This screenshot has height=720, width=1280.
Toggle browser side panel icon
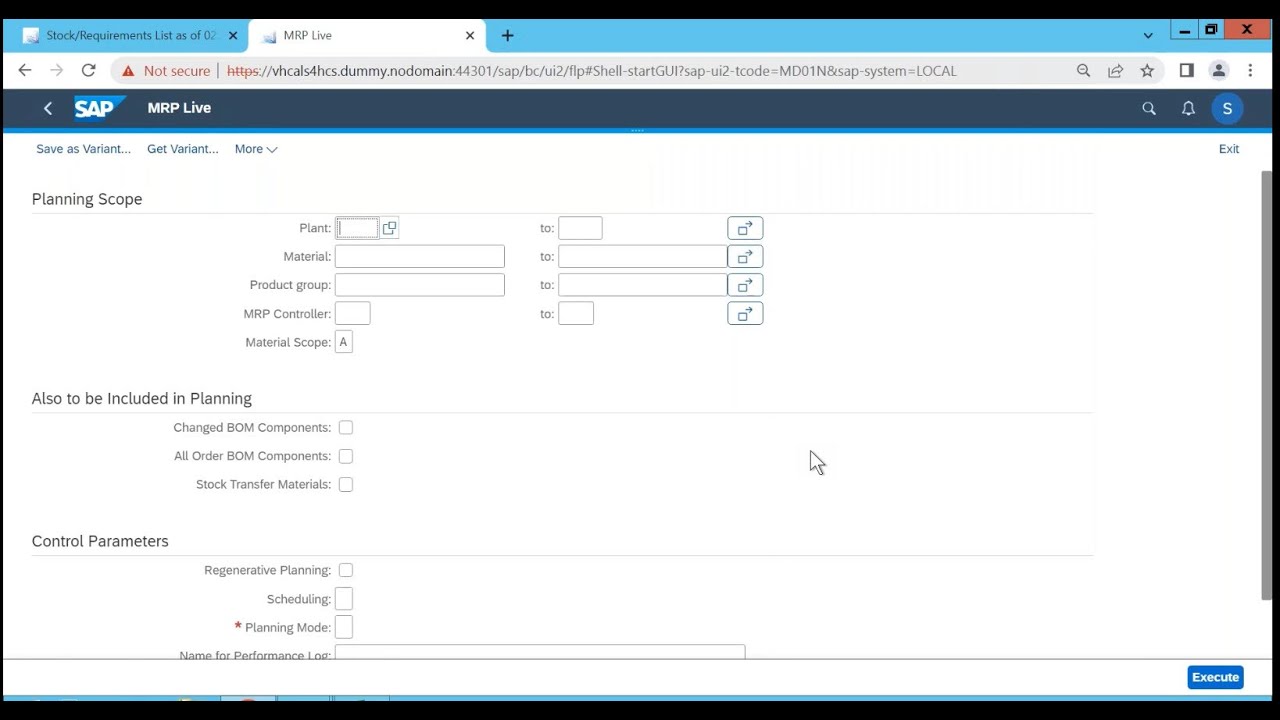[1186, 70]
